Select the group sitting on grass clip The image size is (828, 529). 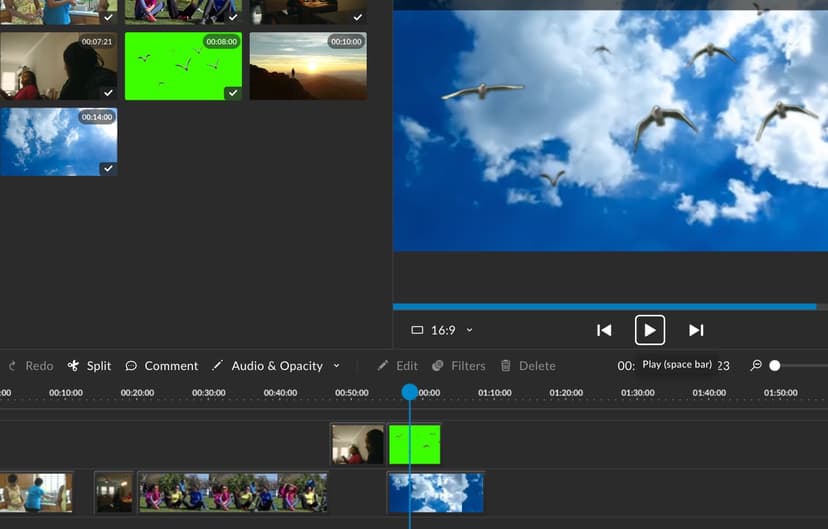click(233, 493)
